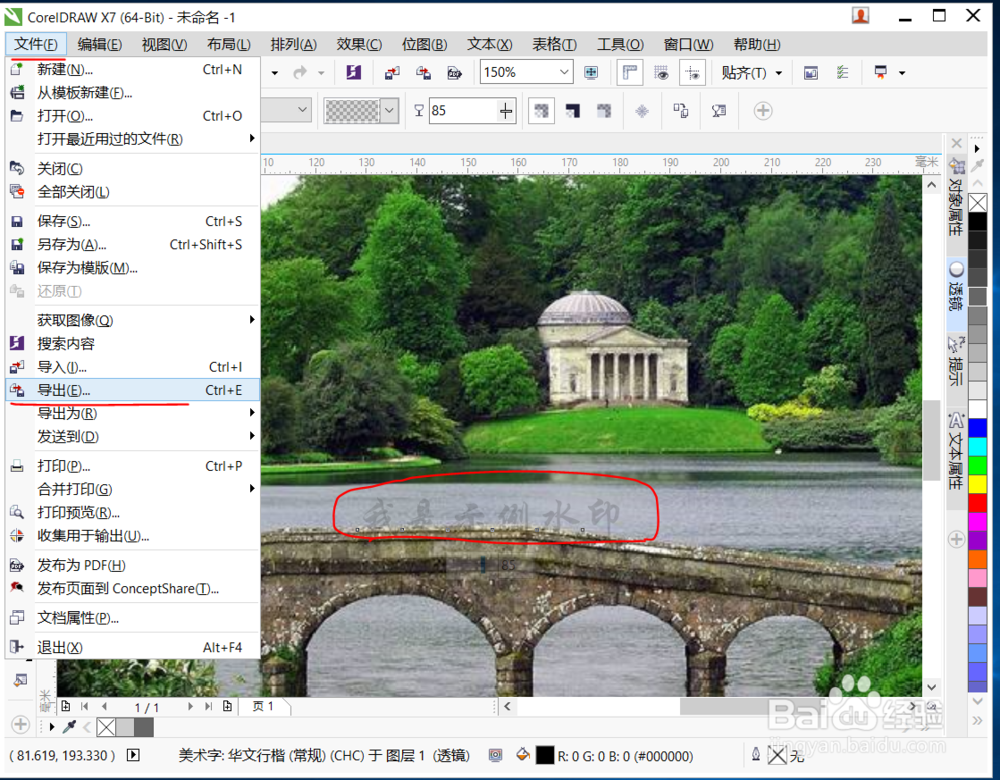Open the 文件 (File) menu
This screenshot has width=1000, height=780.
[x=36, y=44]
